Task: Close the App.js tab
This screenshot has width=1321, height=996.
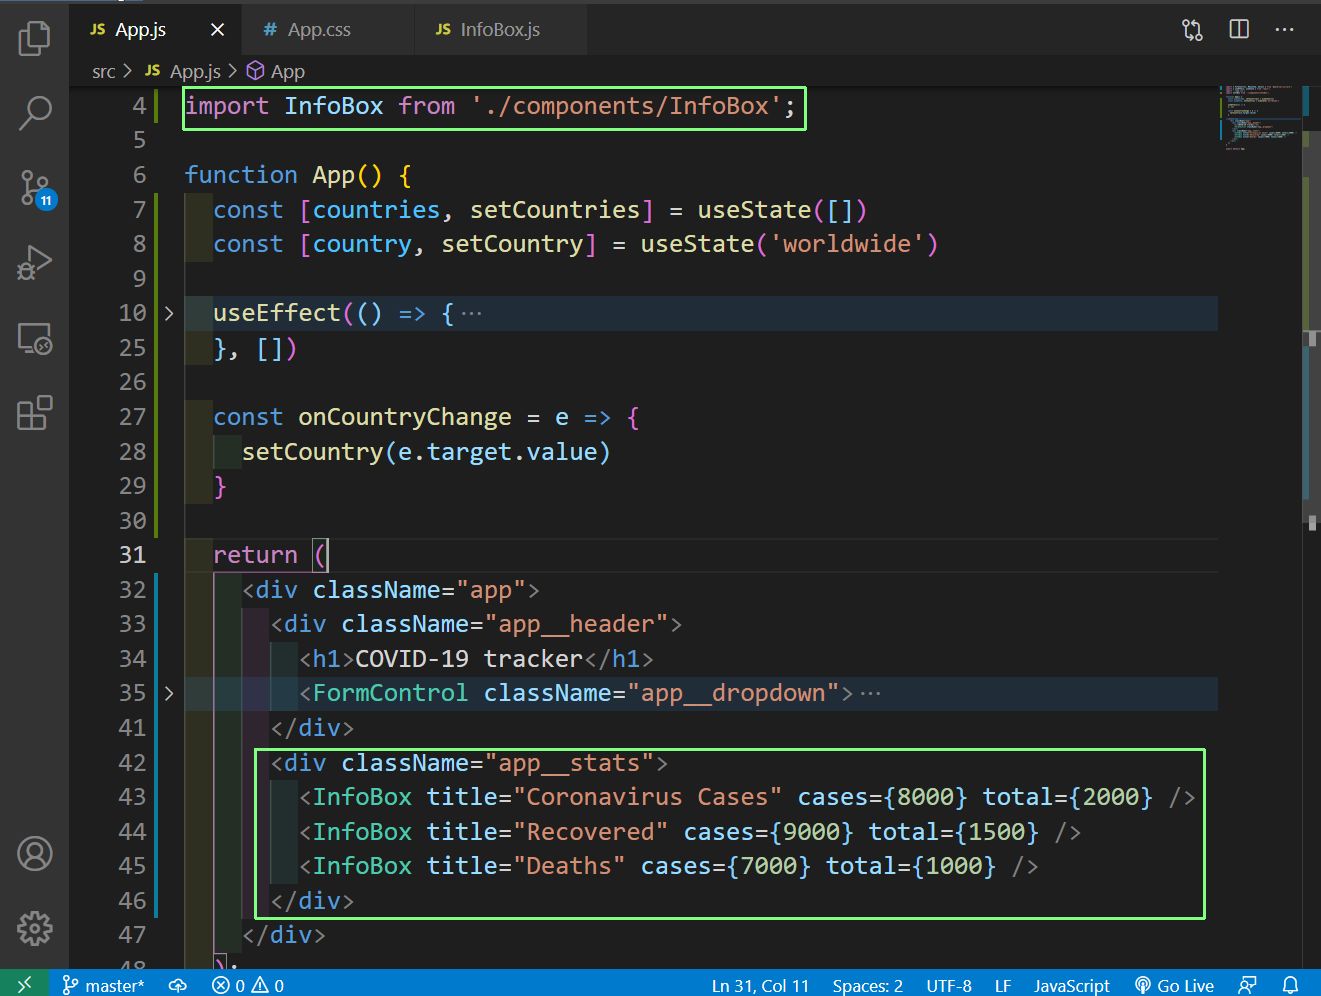Action: point(217,30)
